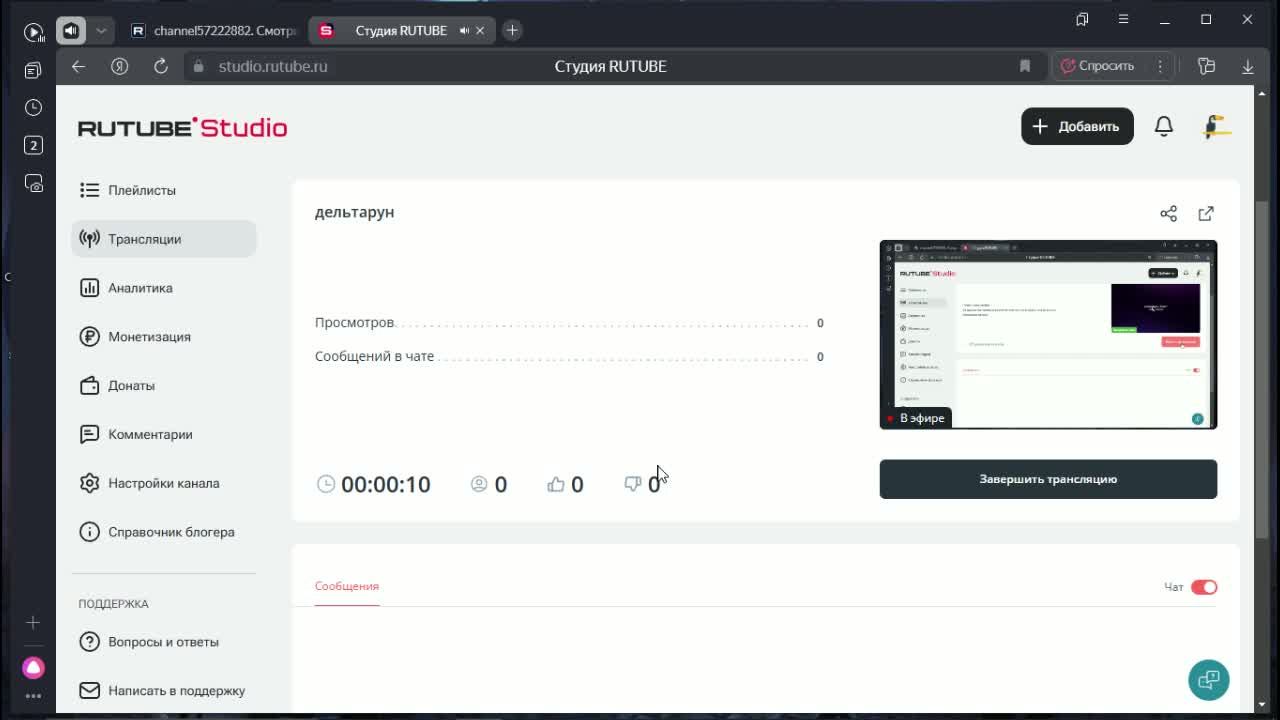Click the stream title дельтарун
The height and width of the screenshot is (720, 1280).
pos(355,212)
